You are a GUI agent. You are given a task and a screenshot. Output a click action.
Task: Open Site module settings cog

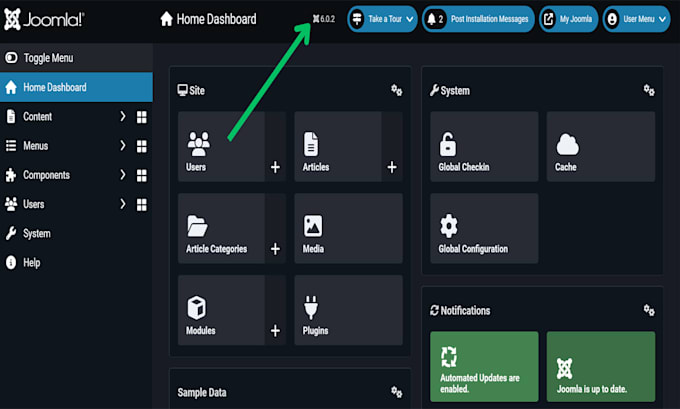(396, 90)
